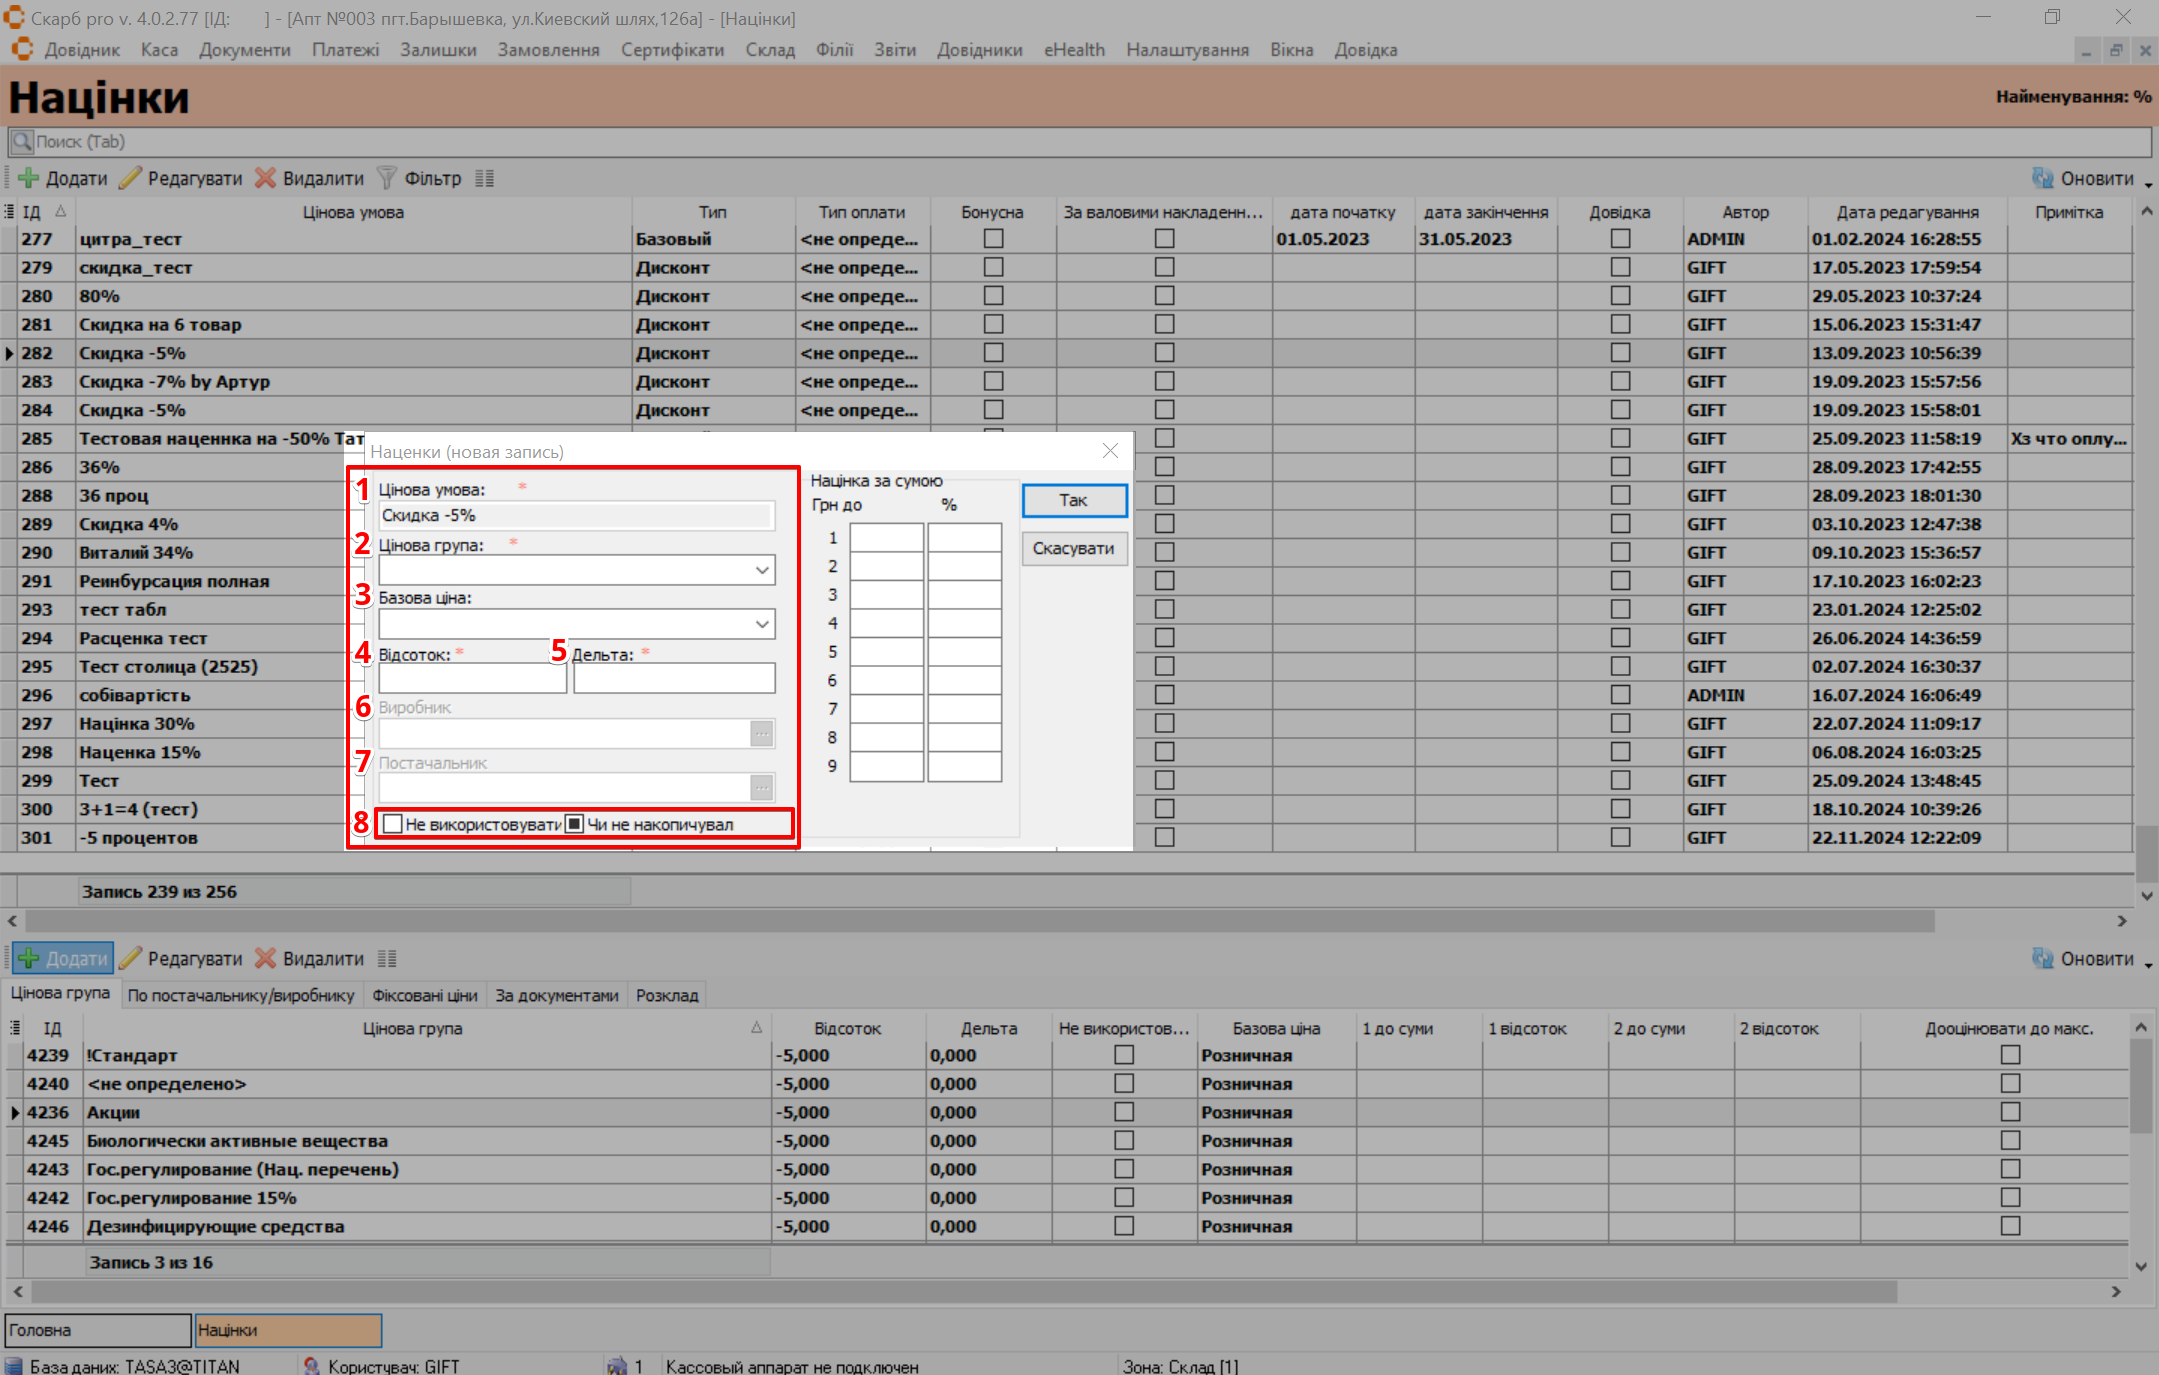Image resolution: width=2159 pixels, height=1375 pixels.
Task: Click the Виробник browse ellipsis button
Action: coord(762,734)
